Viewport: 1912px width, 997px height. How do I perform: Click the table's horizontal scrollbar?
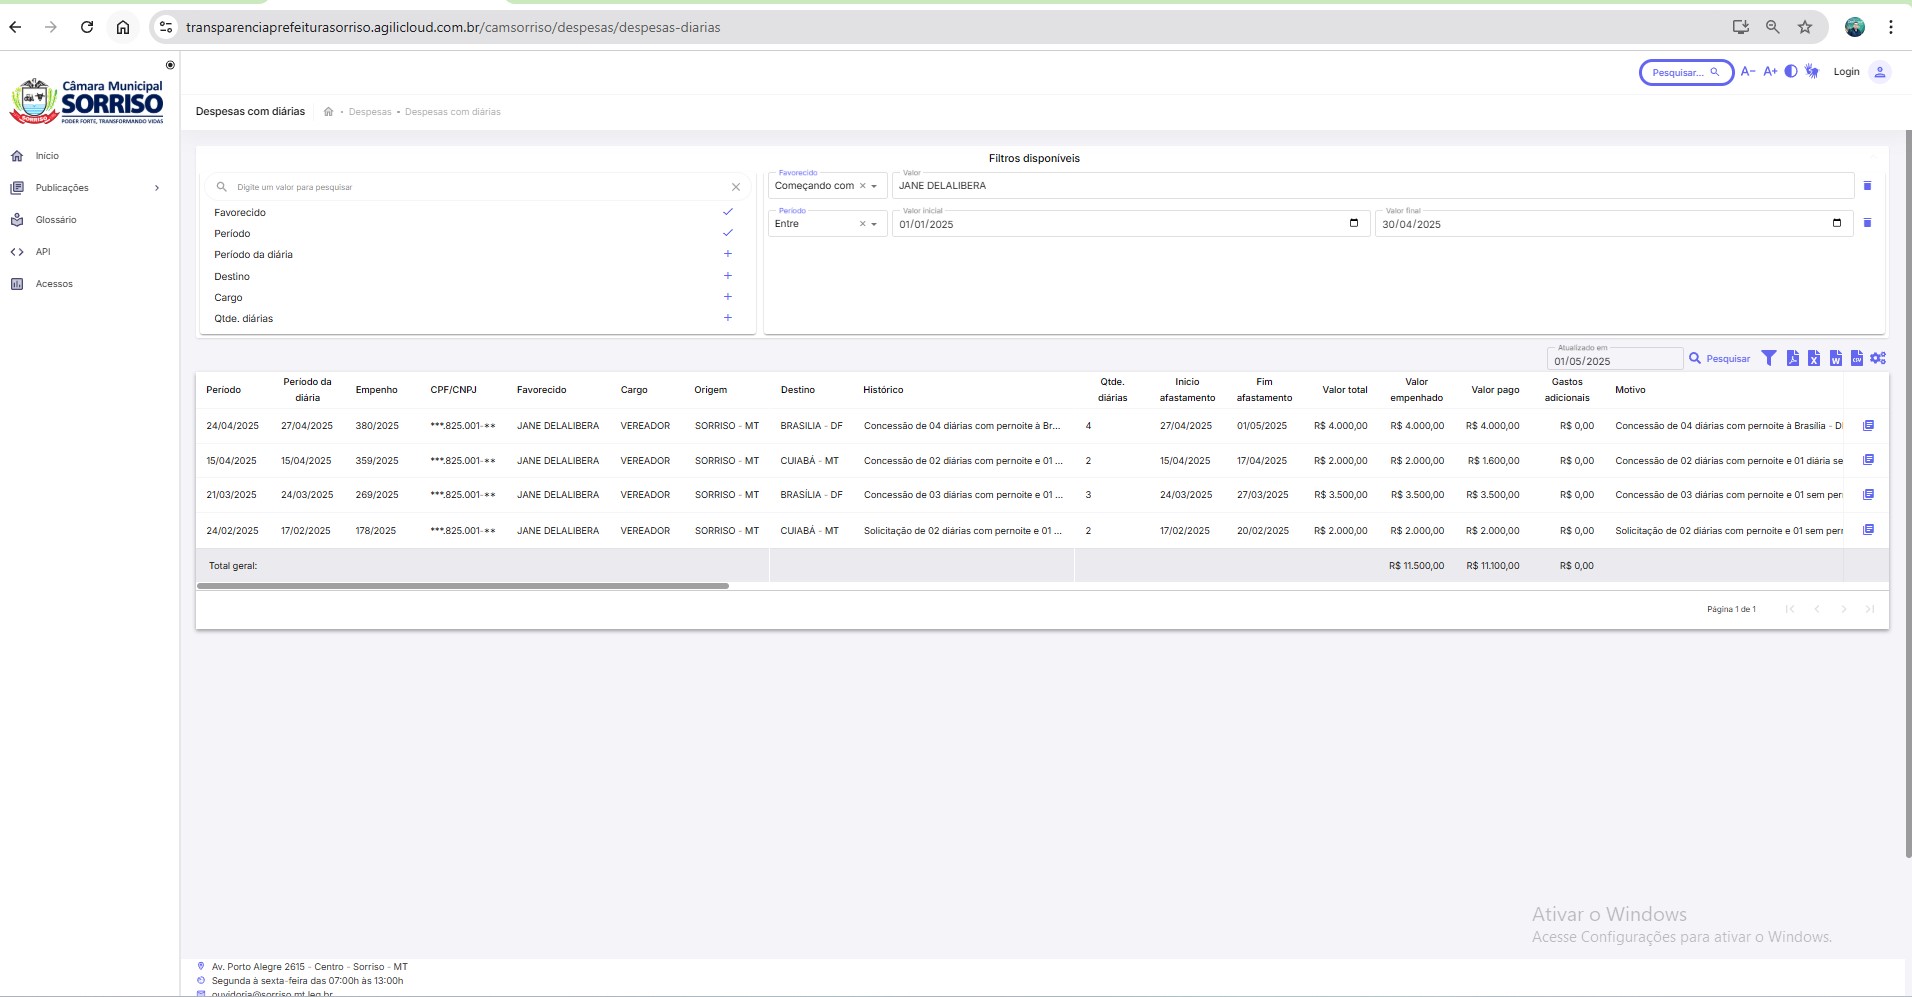point(463,586)
